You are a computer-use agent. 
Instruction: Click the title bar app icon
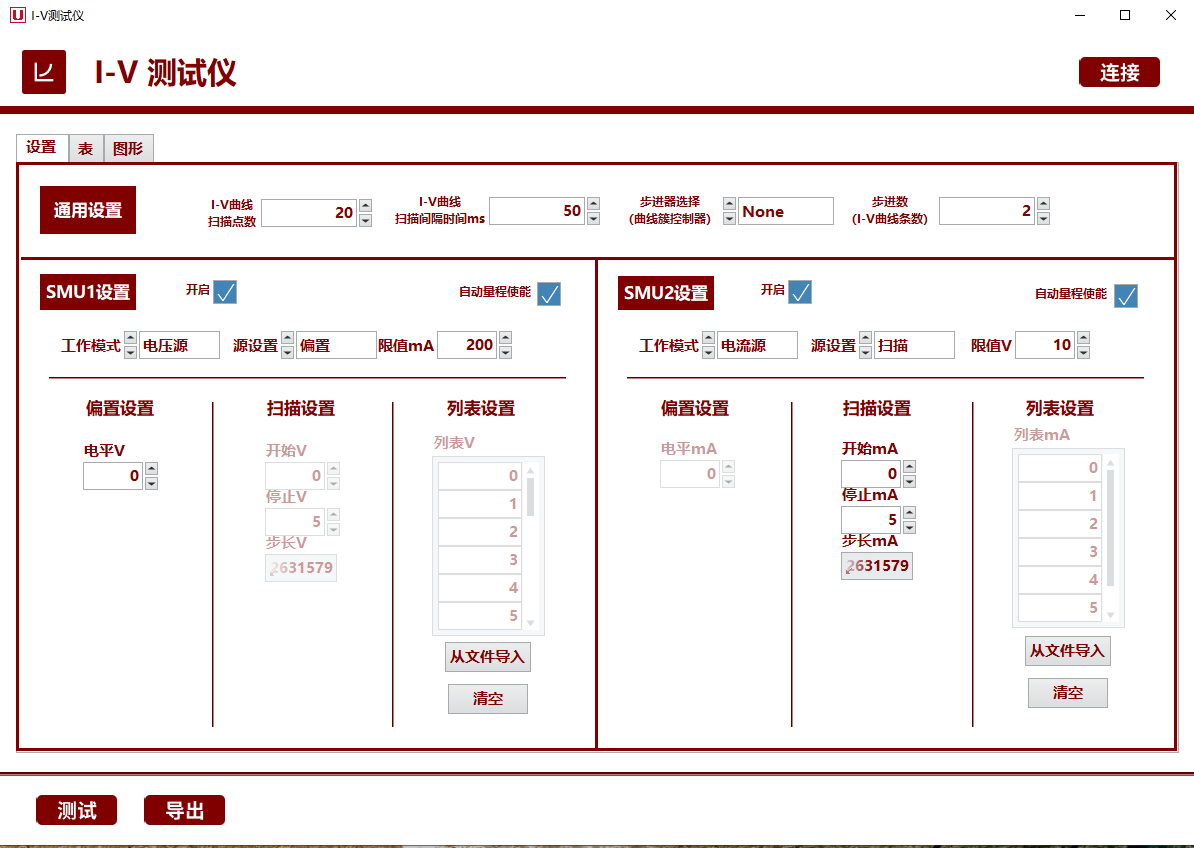coord(18,15)
